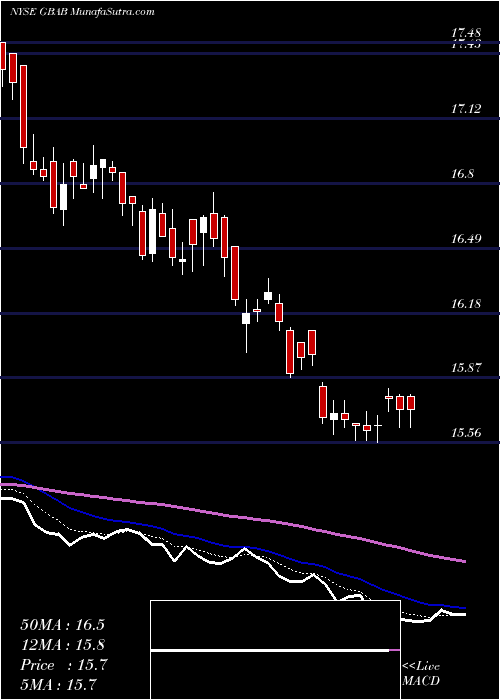The width and height of the screenshot is (500, 700).
Task: Click the 15.87 price level label
Action: [466, 368]
